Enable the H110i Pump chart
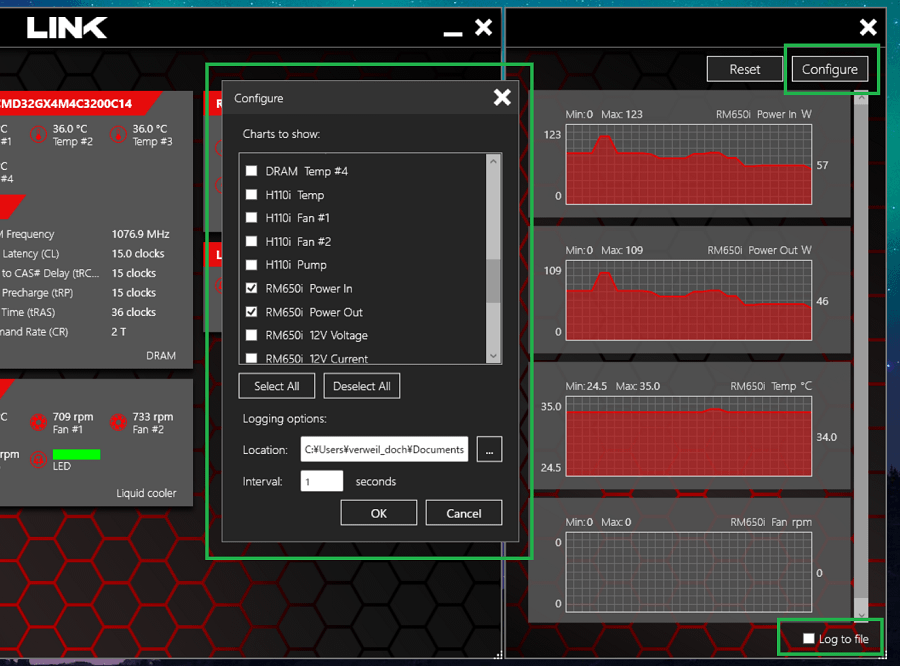The width and height of the screenshot is (900, 666). pos(251,265)
